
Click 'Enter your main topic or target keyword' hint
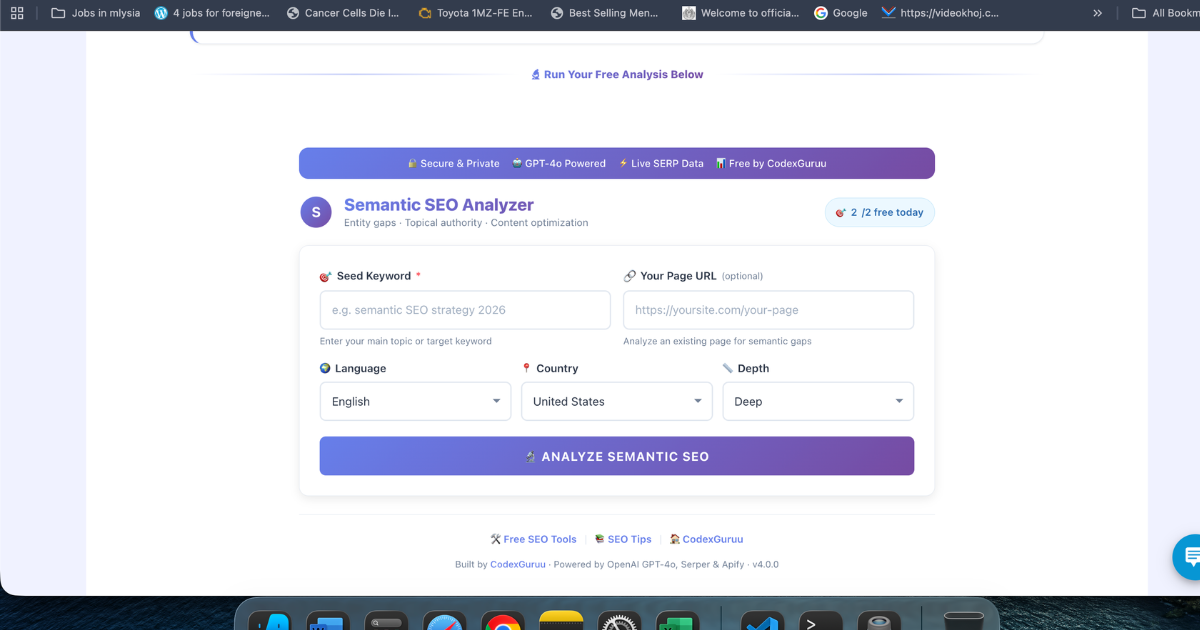click(x=406, y=341)
